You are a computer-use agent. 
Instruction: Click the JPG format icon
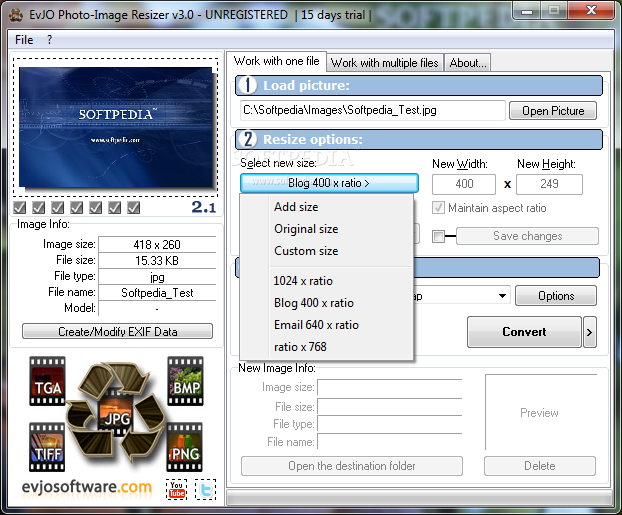[x=117, y=413]
